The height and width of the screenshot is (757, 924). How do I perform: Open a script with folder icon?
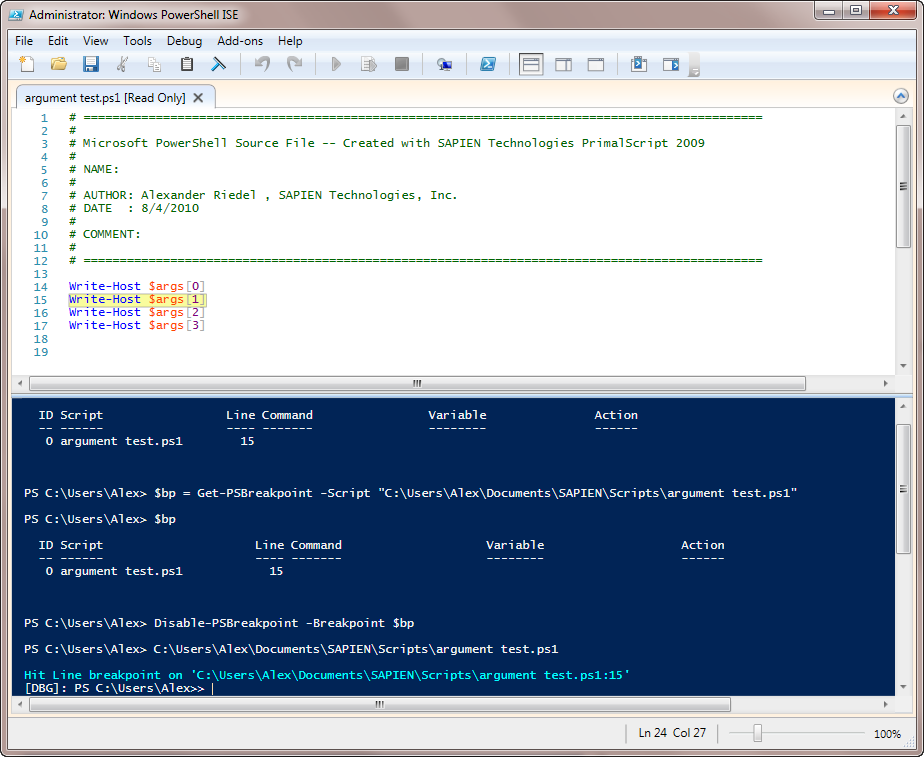tap(58, 64)
